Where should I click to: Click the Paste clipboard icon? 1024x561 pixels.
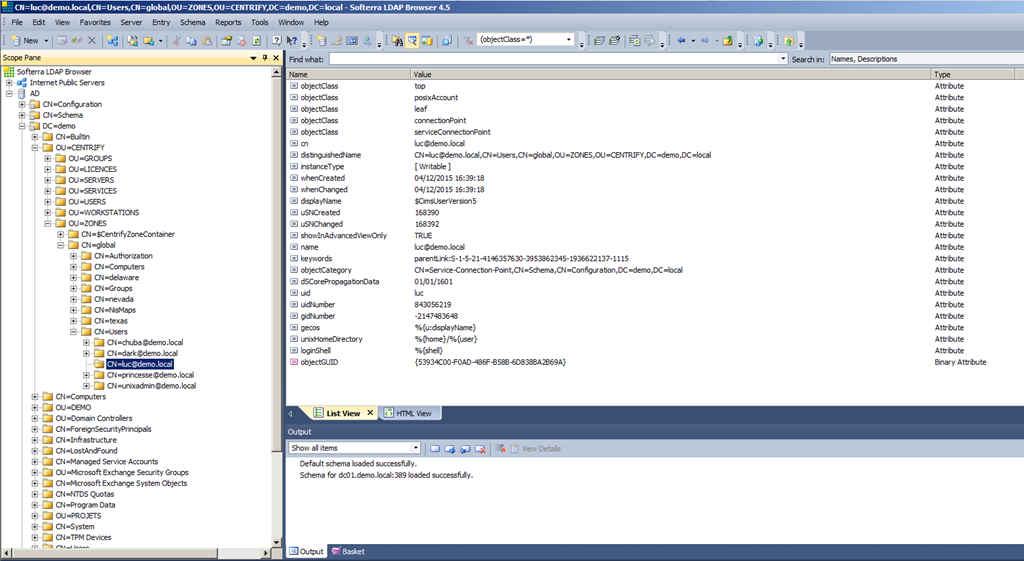click(206, 40)
